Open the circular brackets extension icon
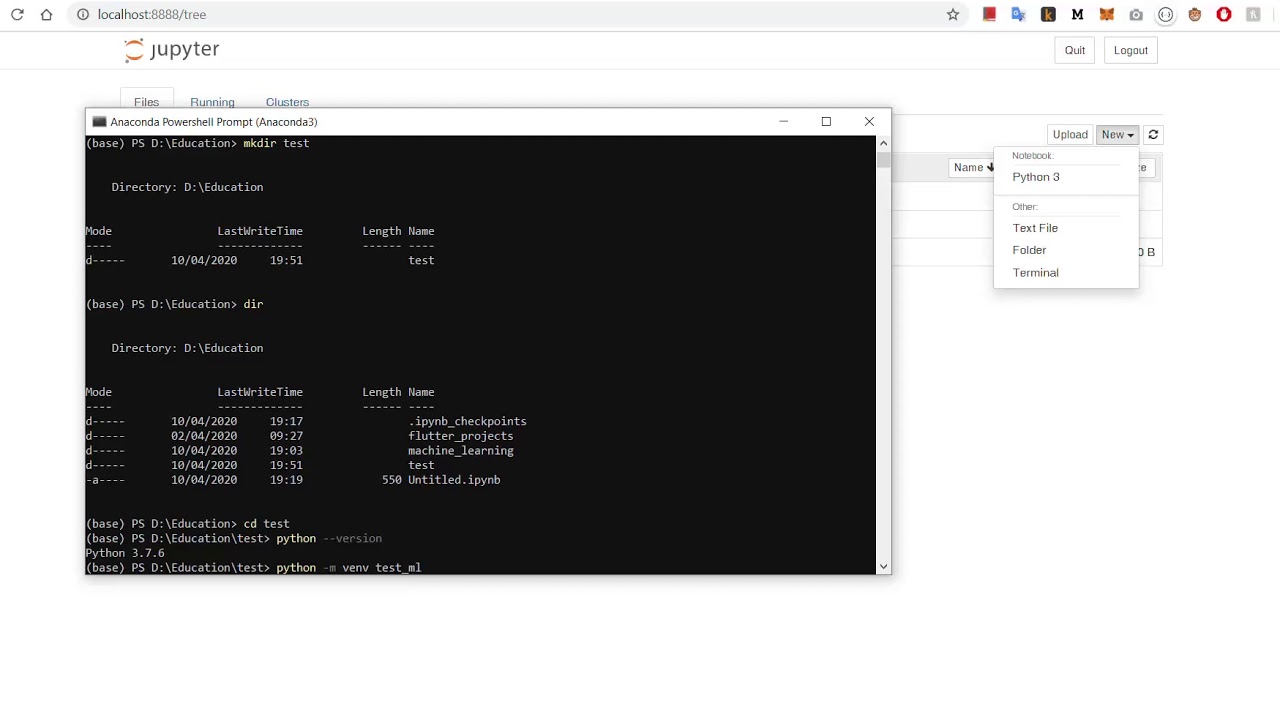 click(x=1165, y=15)
